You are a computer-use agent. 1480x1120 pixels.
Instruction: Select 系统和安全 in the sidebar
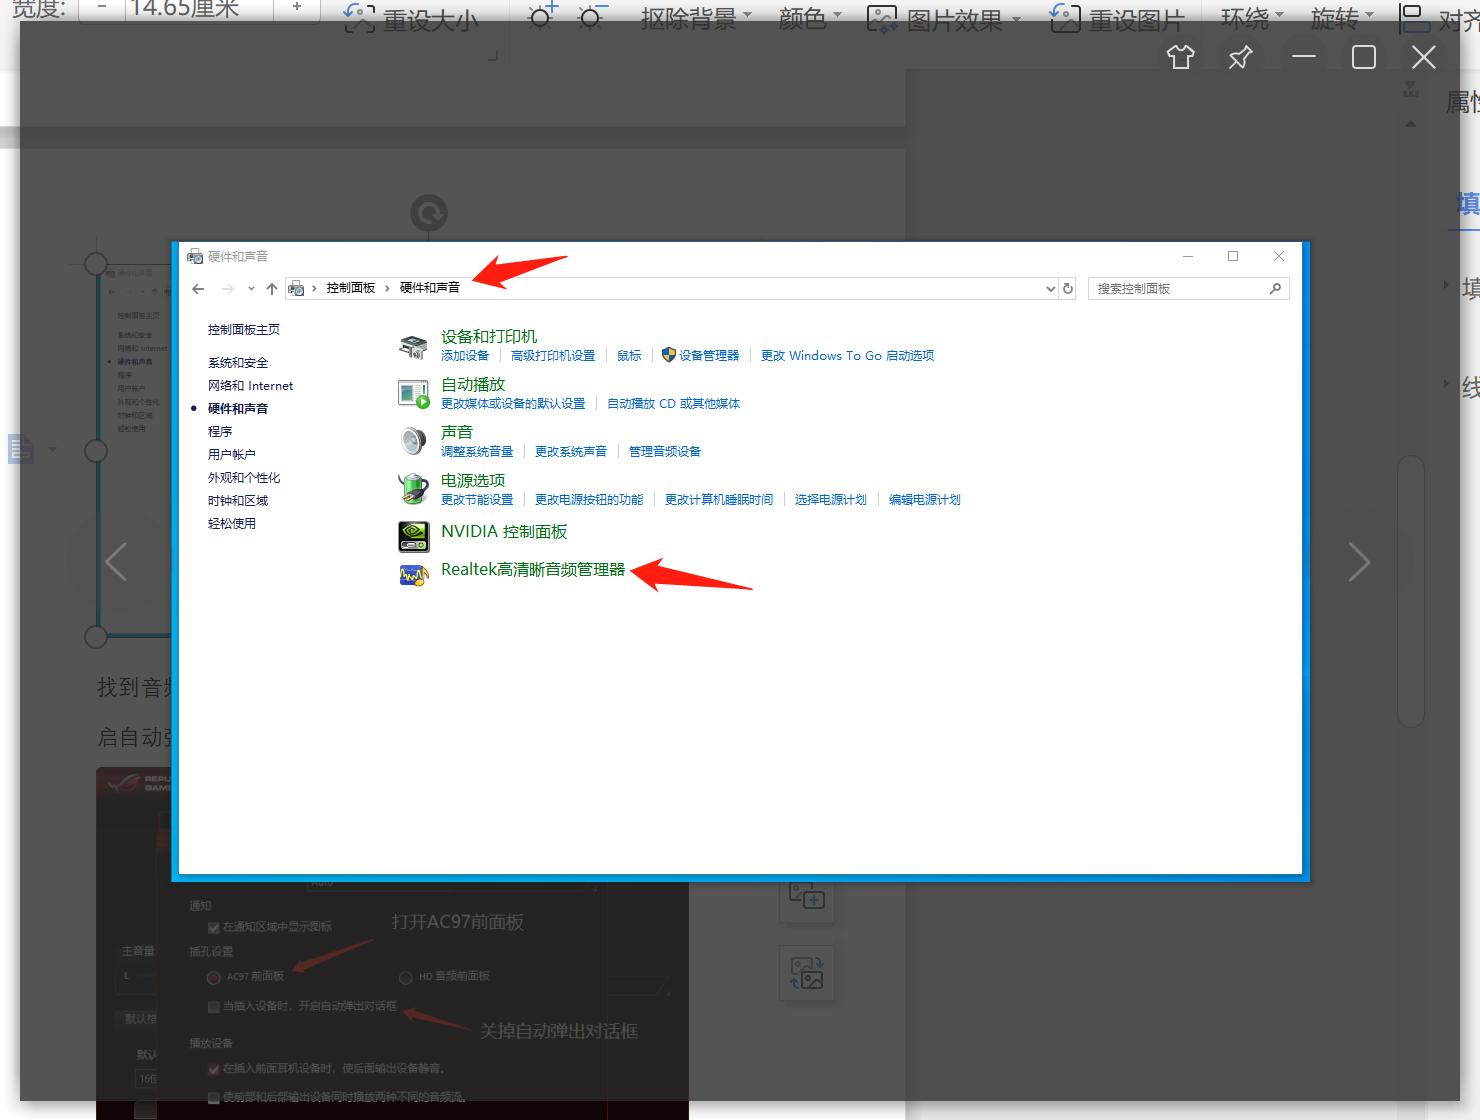click(x=238, y=363)
